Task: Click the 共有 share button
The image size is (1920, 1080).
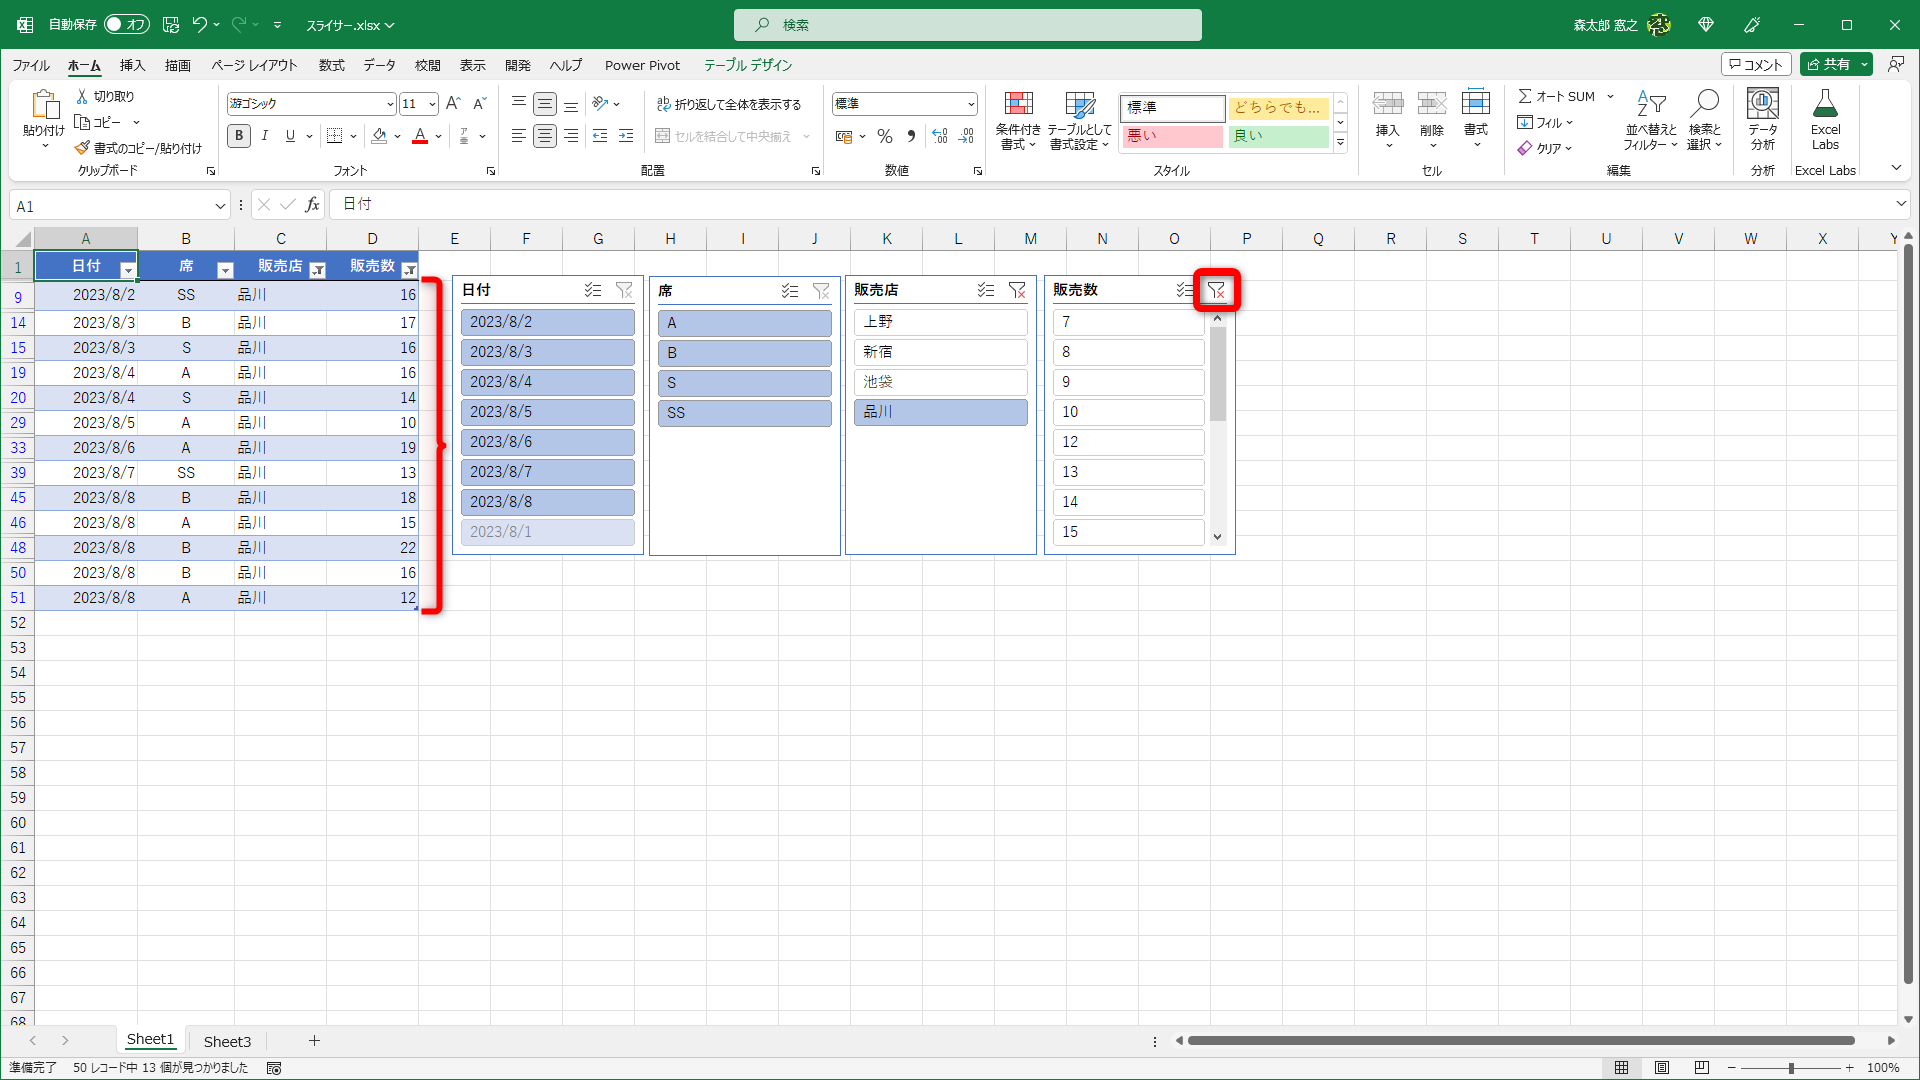Action: (x=1830, y=64)
